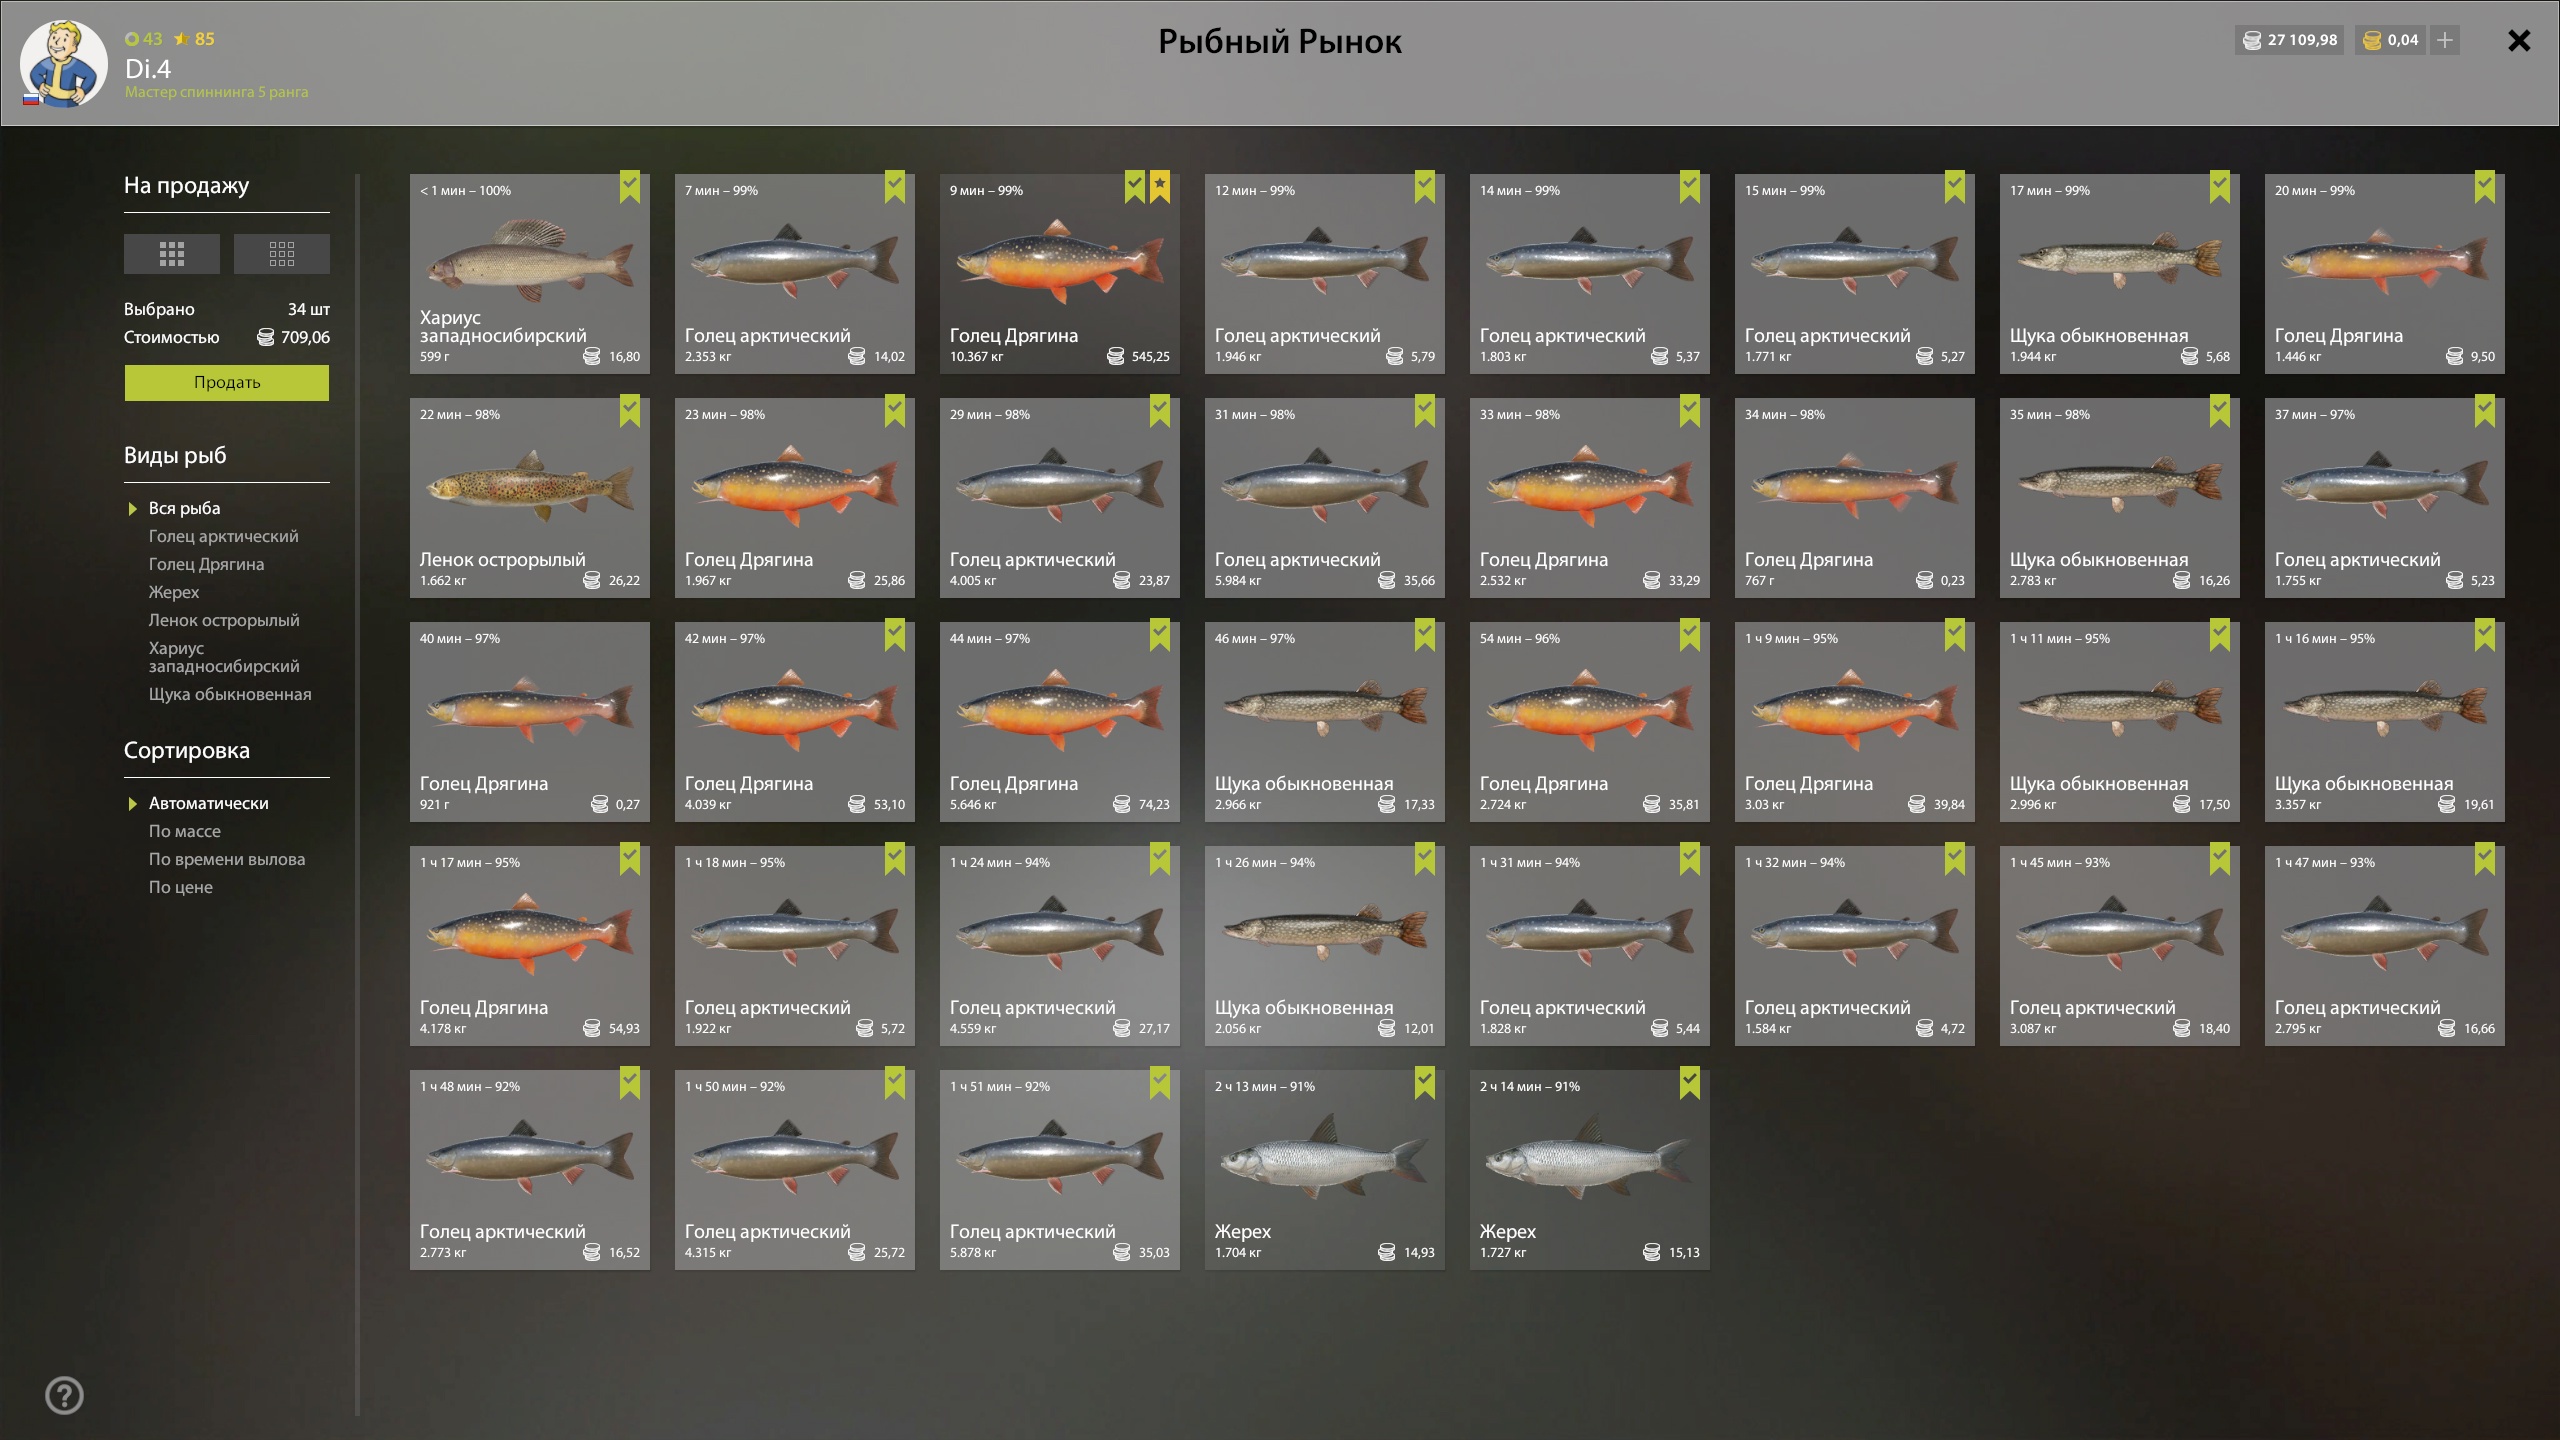
Task: Switch to small grid view icon
Action: (x=282, y=254)
